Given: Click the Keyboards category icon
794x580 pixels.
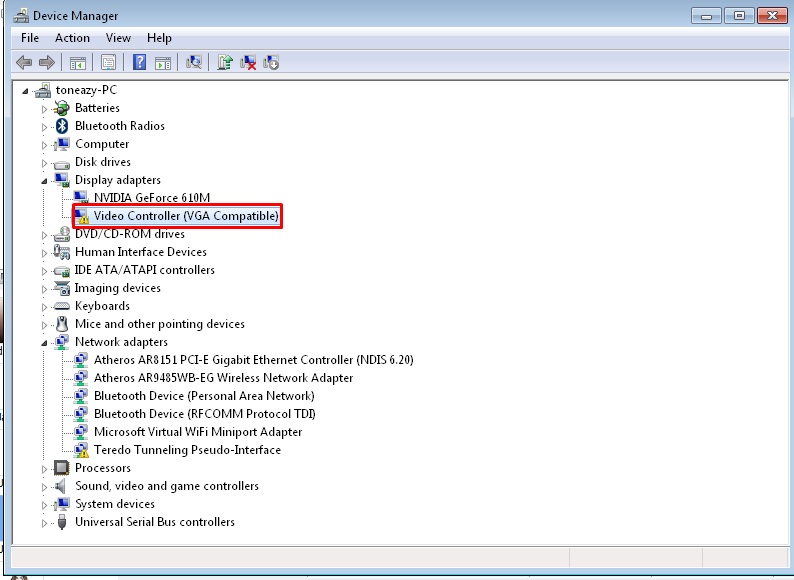Looking at the screenshot, I should (x=62, y=306).
